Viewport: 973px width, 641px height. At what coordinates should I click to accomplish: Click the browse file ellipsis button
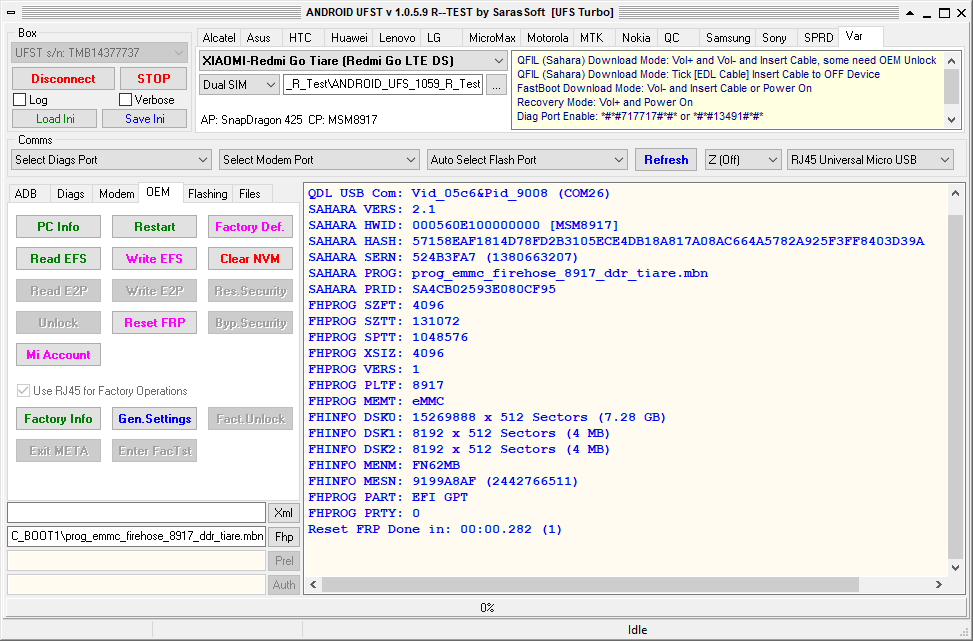(x=496, y=85)
